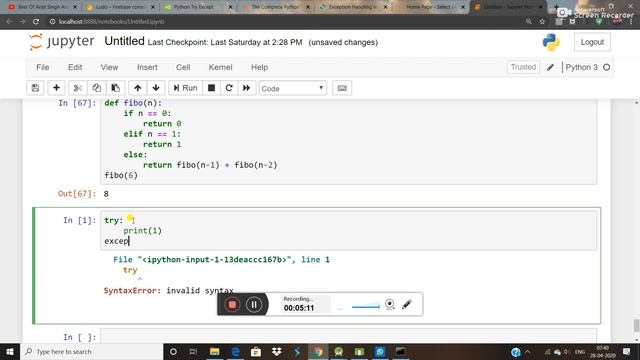Copy selected cells icon
Screen dimensions: 640x360
[96, 88]
